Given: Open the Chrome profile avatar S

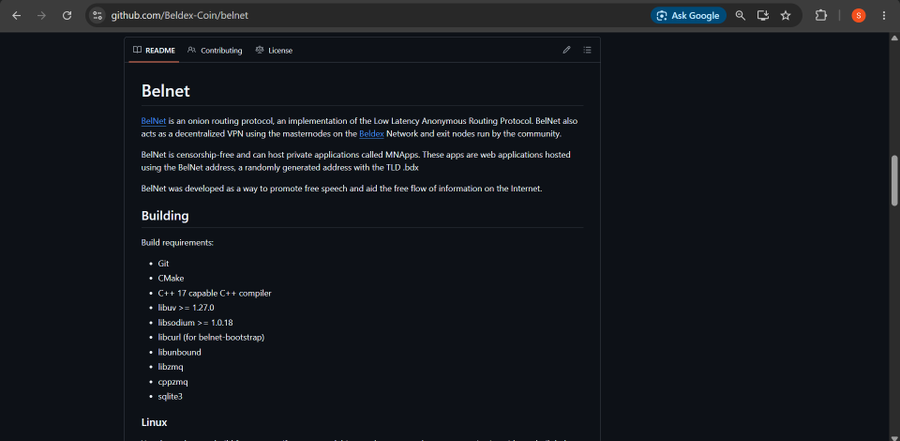Looking at the screenshot, I should click(858, 16).
